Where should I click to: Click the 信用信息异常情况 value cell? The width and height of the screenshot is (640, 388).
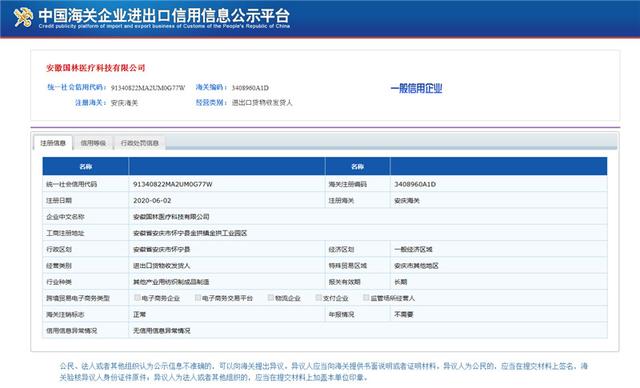coord(368,331)
